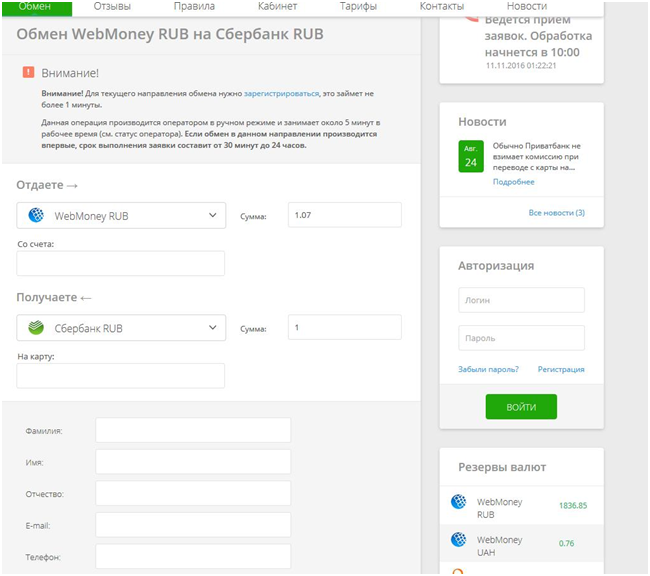Click the E-mail input field

pos(193,525)
